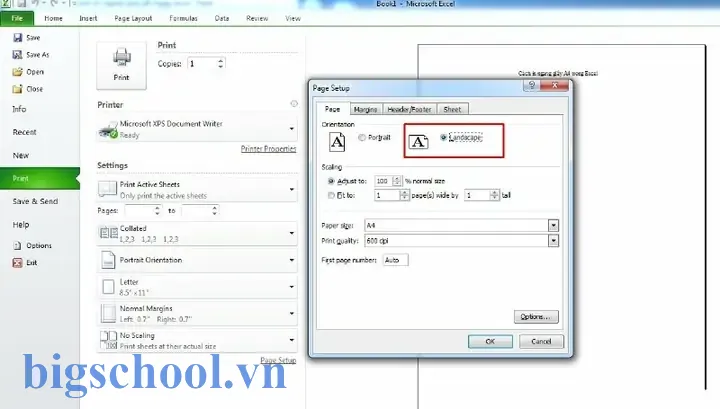Click the Options icon in sidebar
The image size is (720, 409).
17,246
